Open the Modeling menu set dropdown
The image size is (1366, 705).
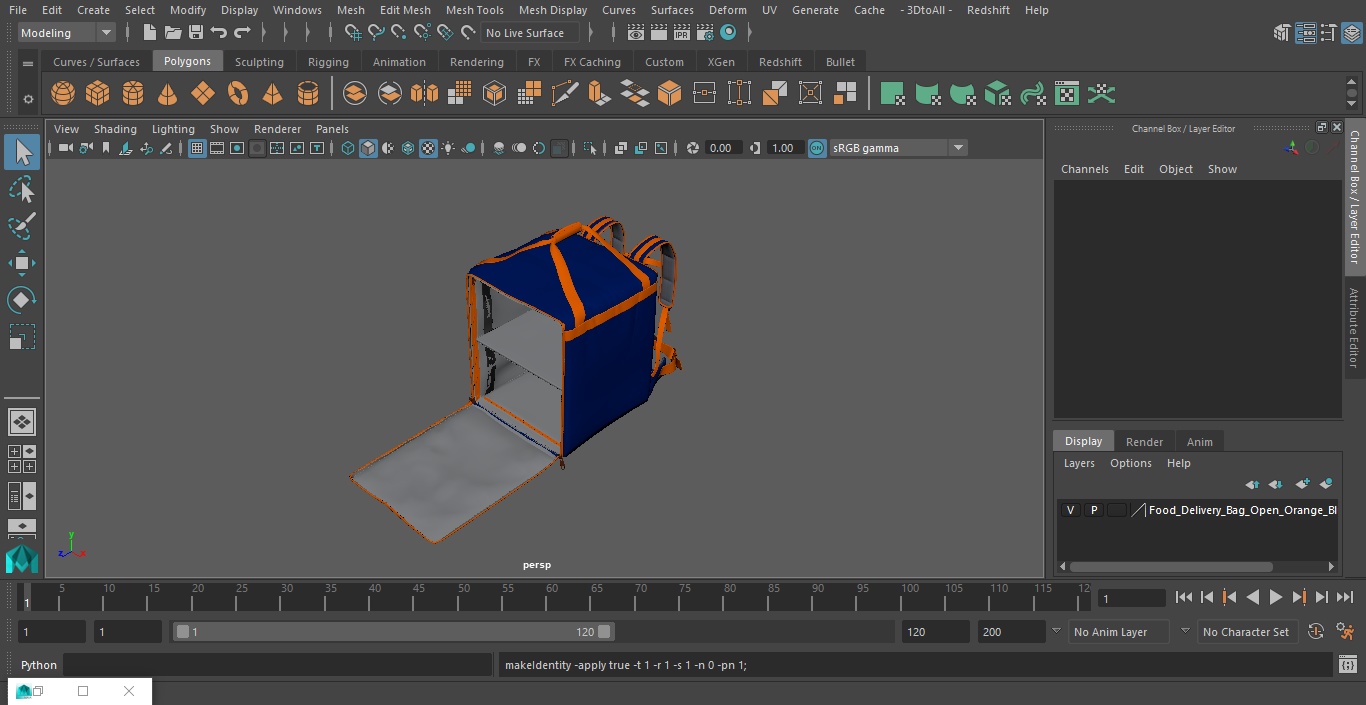pyautogui.click(x=66, y=33)
